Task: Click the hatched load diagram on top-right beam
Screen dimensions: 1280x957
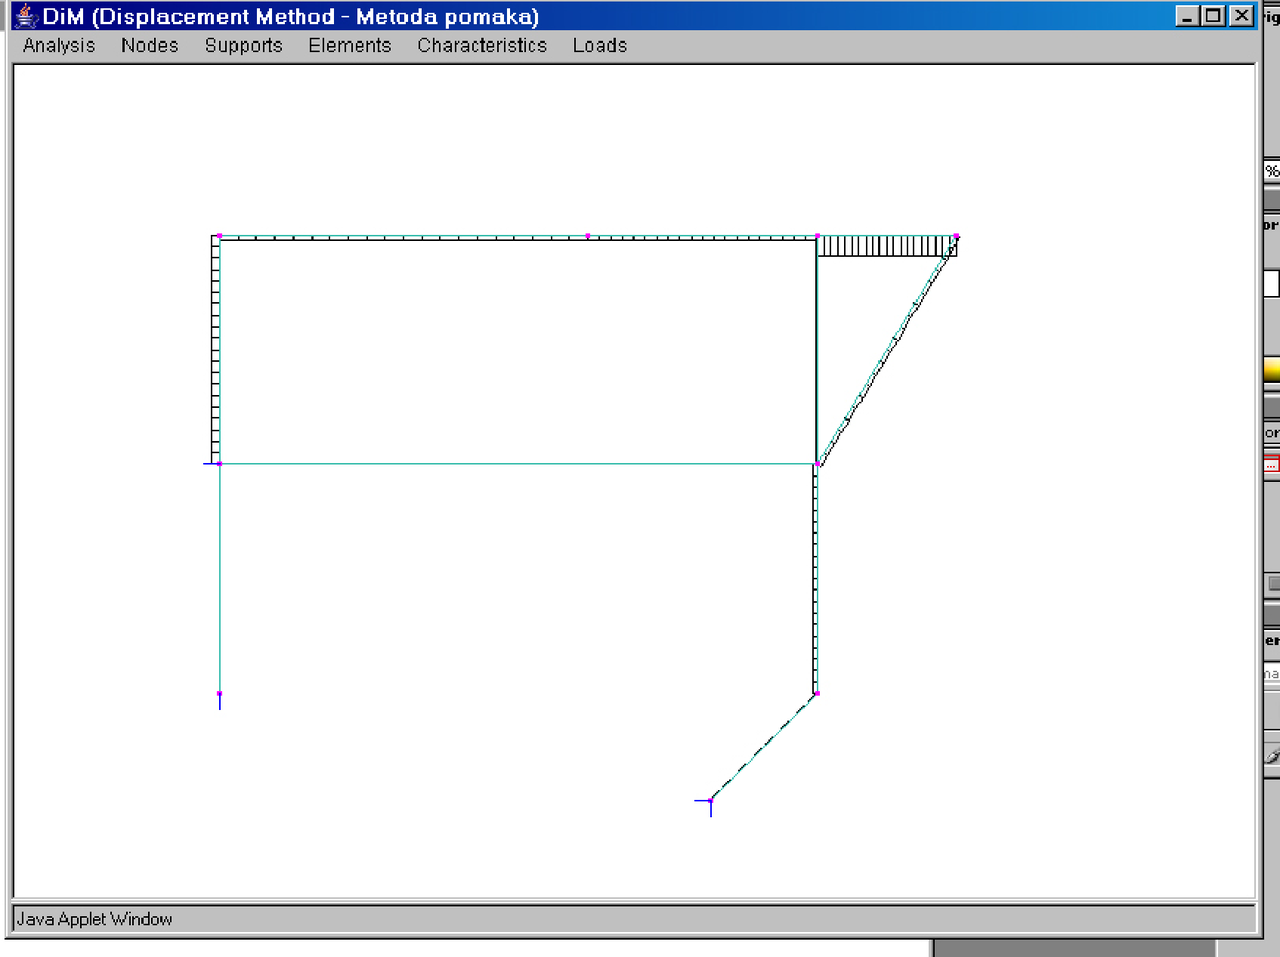Action: pos(885,246)
